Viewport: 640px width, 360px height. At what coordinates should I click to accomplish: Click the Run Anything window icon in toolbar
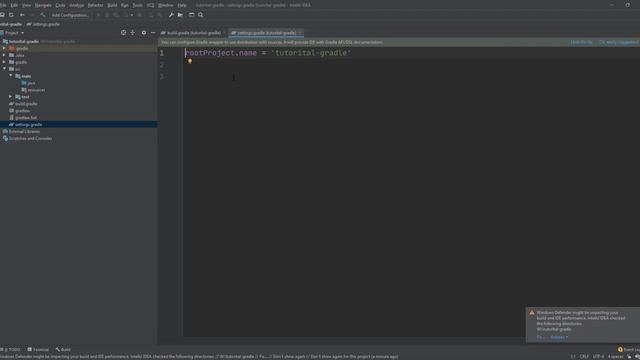point(191,15)
